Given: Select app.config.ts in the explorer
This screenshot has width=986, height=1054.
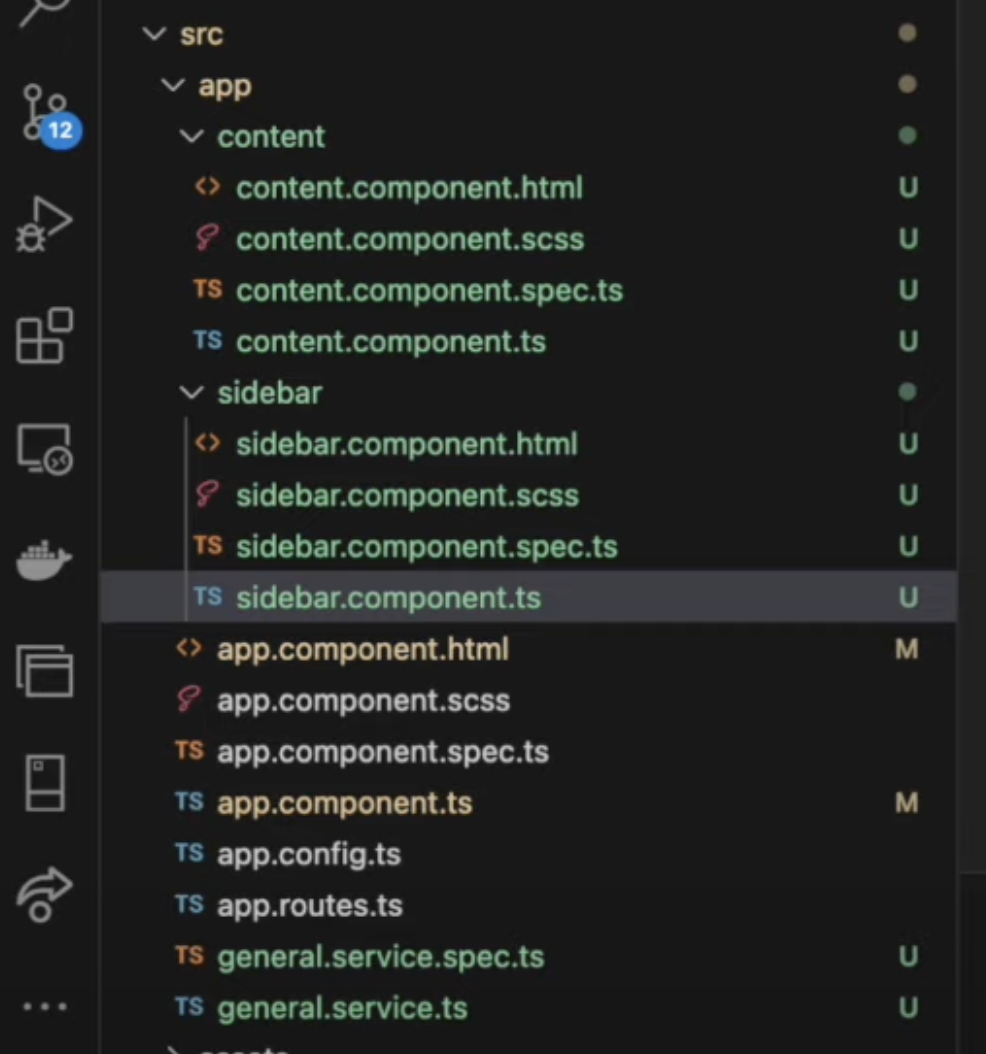Looking at the screenshot, I should [308, 855].
